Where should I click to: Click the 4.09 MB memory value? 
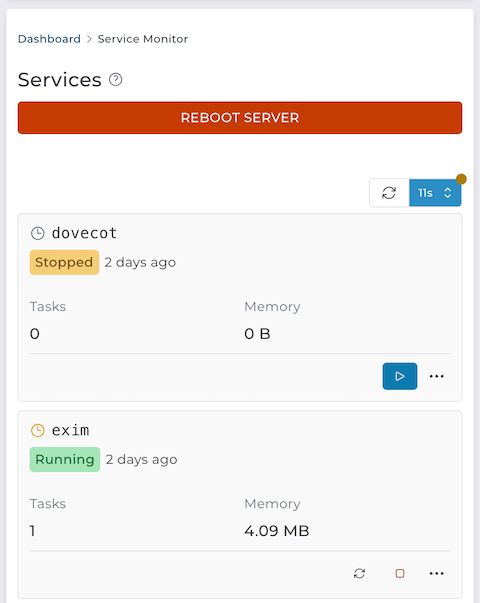click(x=277, y=531)
